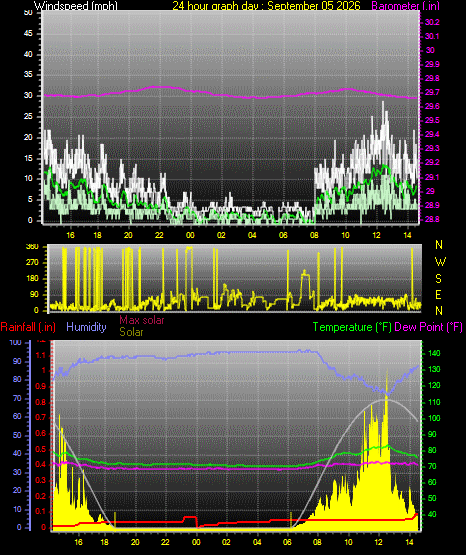Viewport: 466px width, 555px height.
Task: Select the 'Dew Point (°F)' legend label
Action: pos(428,327)
